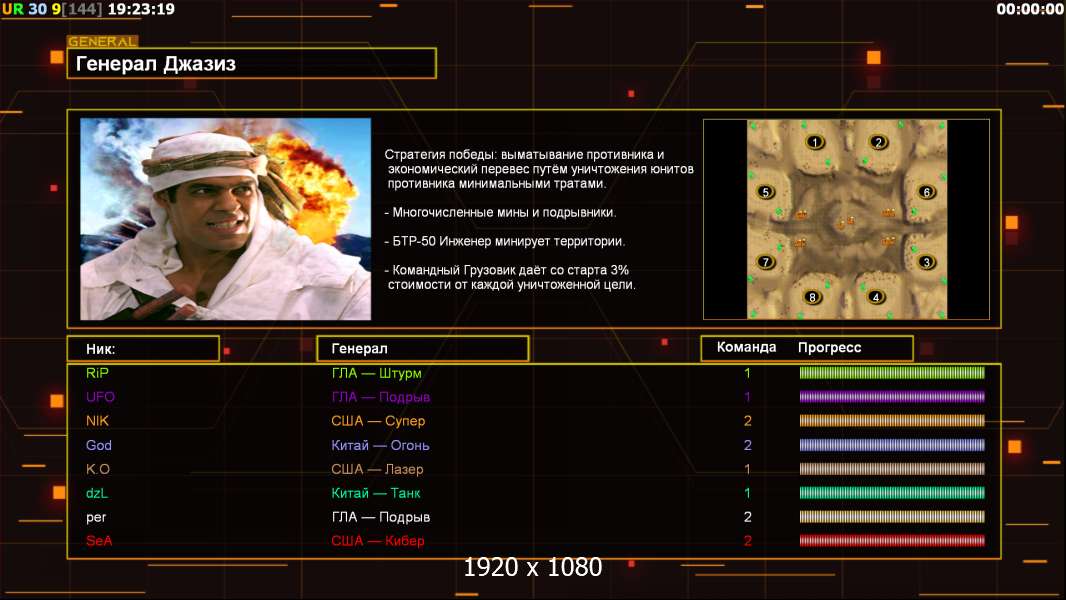
Task: Select start position 7 on the minimap
Action: (766, 262)
